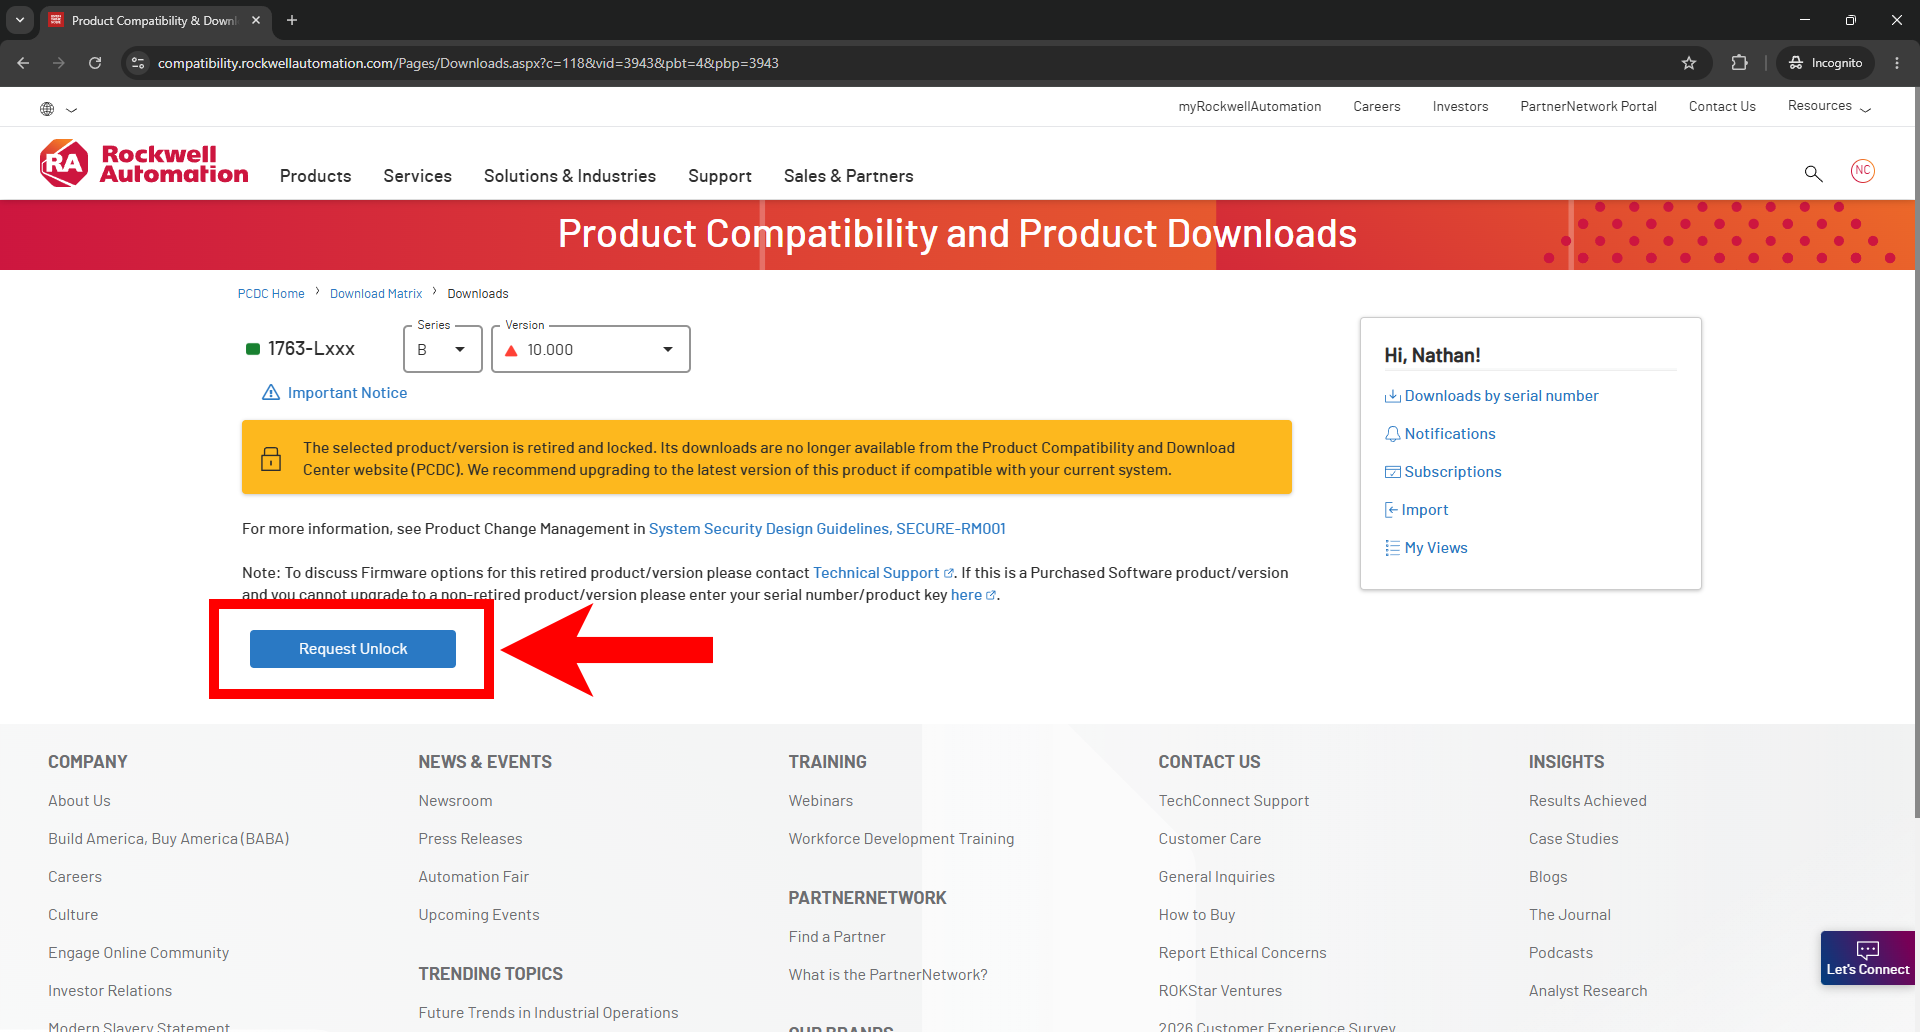Open the Investors link in top bar
Image resolution: width=1920 pixels, height=1032 pixels.
tap(1460, 106)
